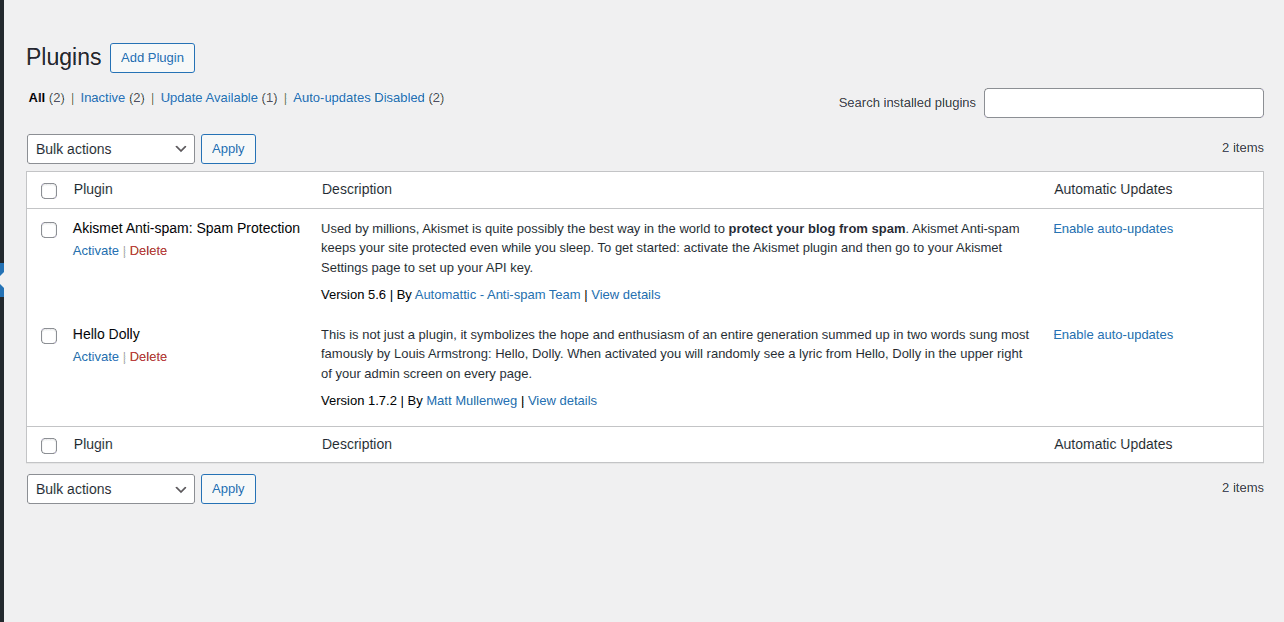
Task: Click Version 1.7.2 text
Action: (359, 401)
